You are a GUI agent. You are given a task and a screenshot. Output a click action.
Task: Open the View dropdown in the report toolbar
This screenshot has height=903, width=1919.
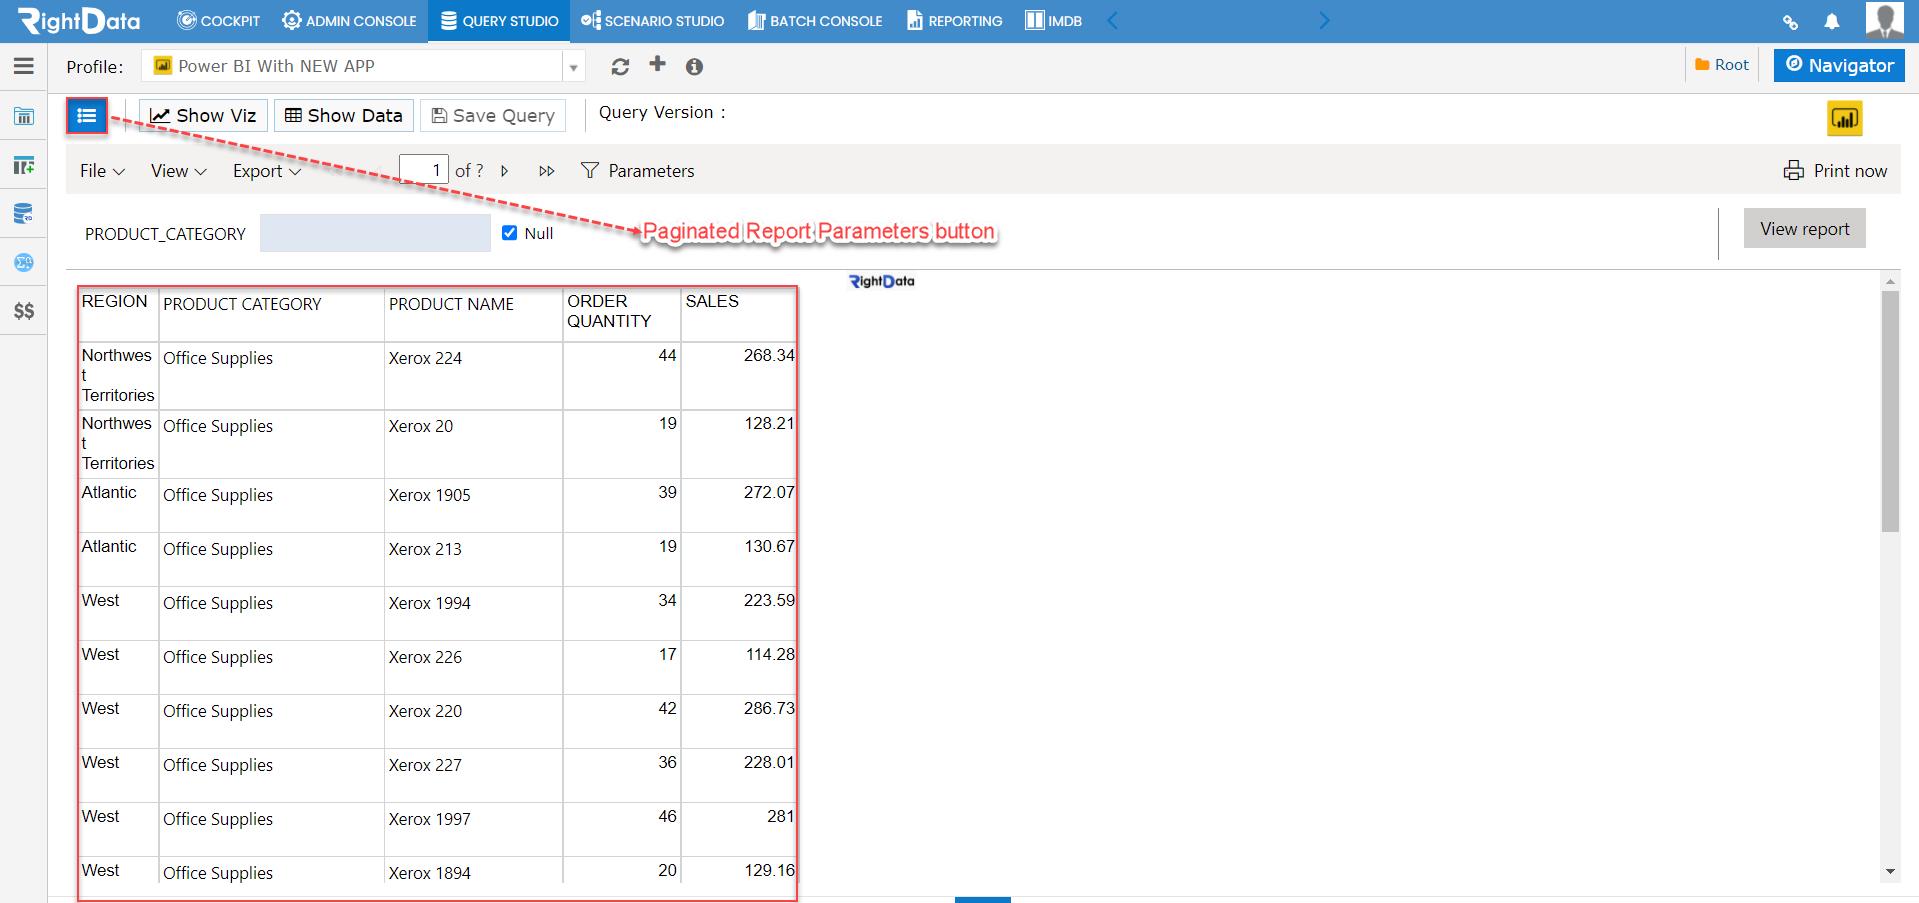point(177,170)
